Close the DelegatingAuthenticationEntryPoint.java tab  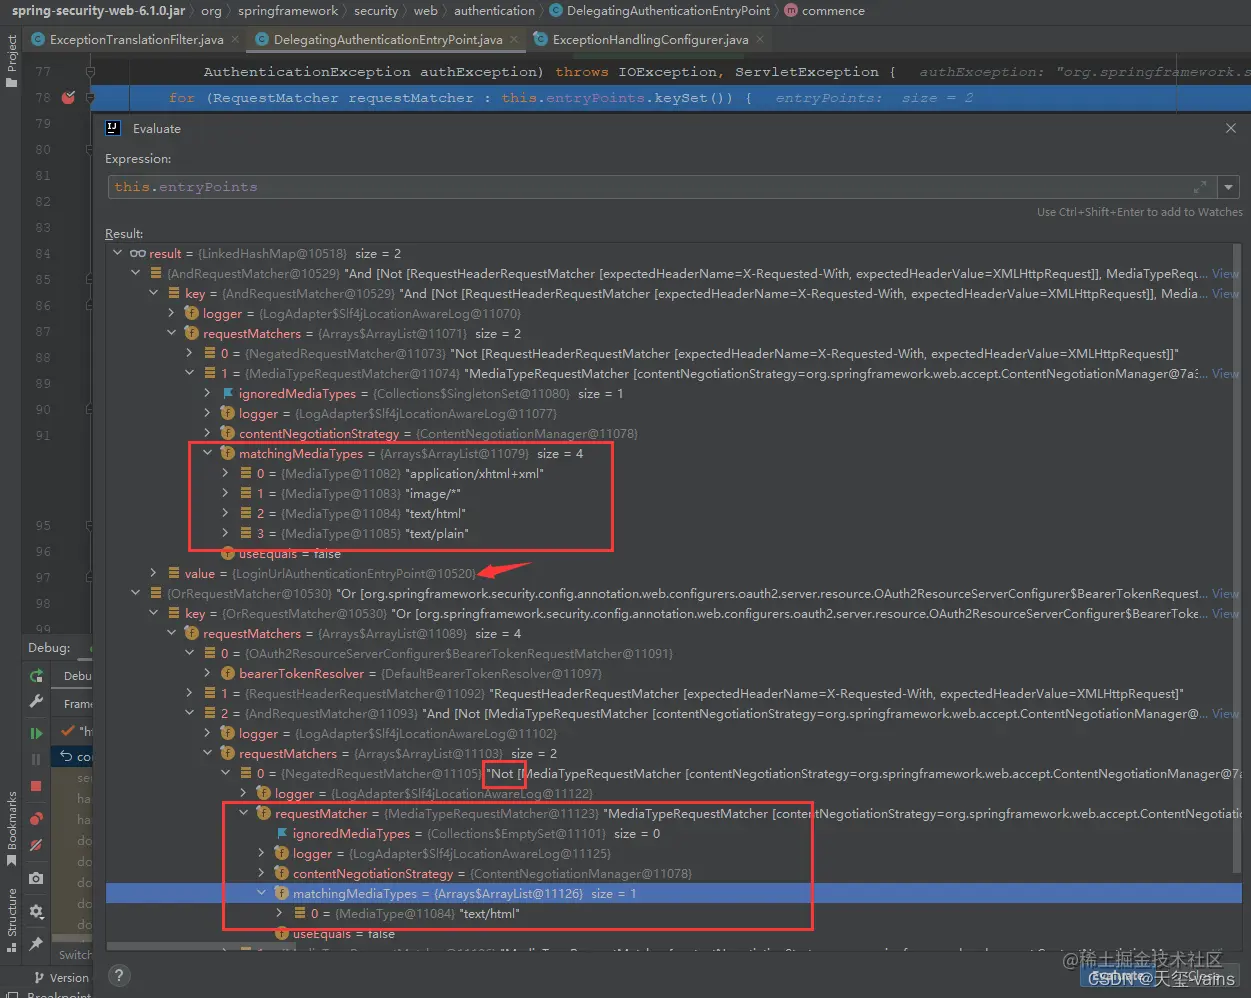coord(514,39)
